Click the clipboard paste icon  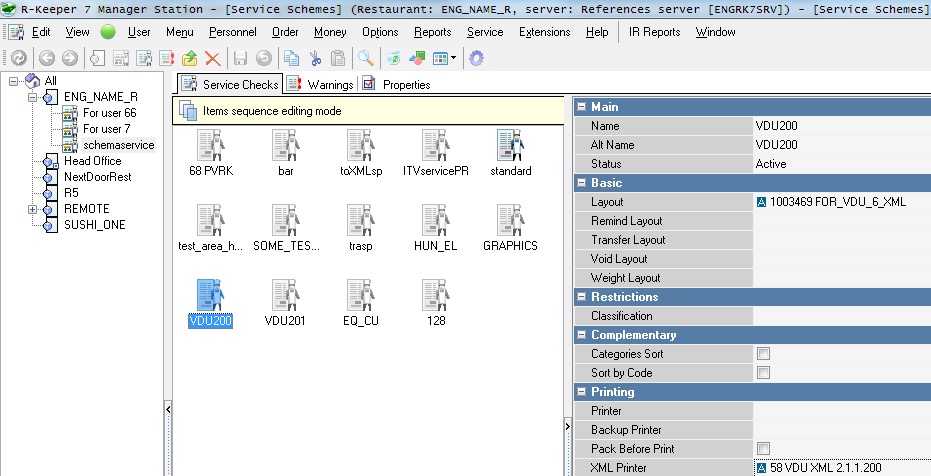tap(338, 58)
